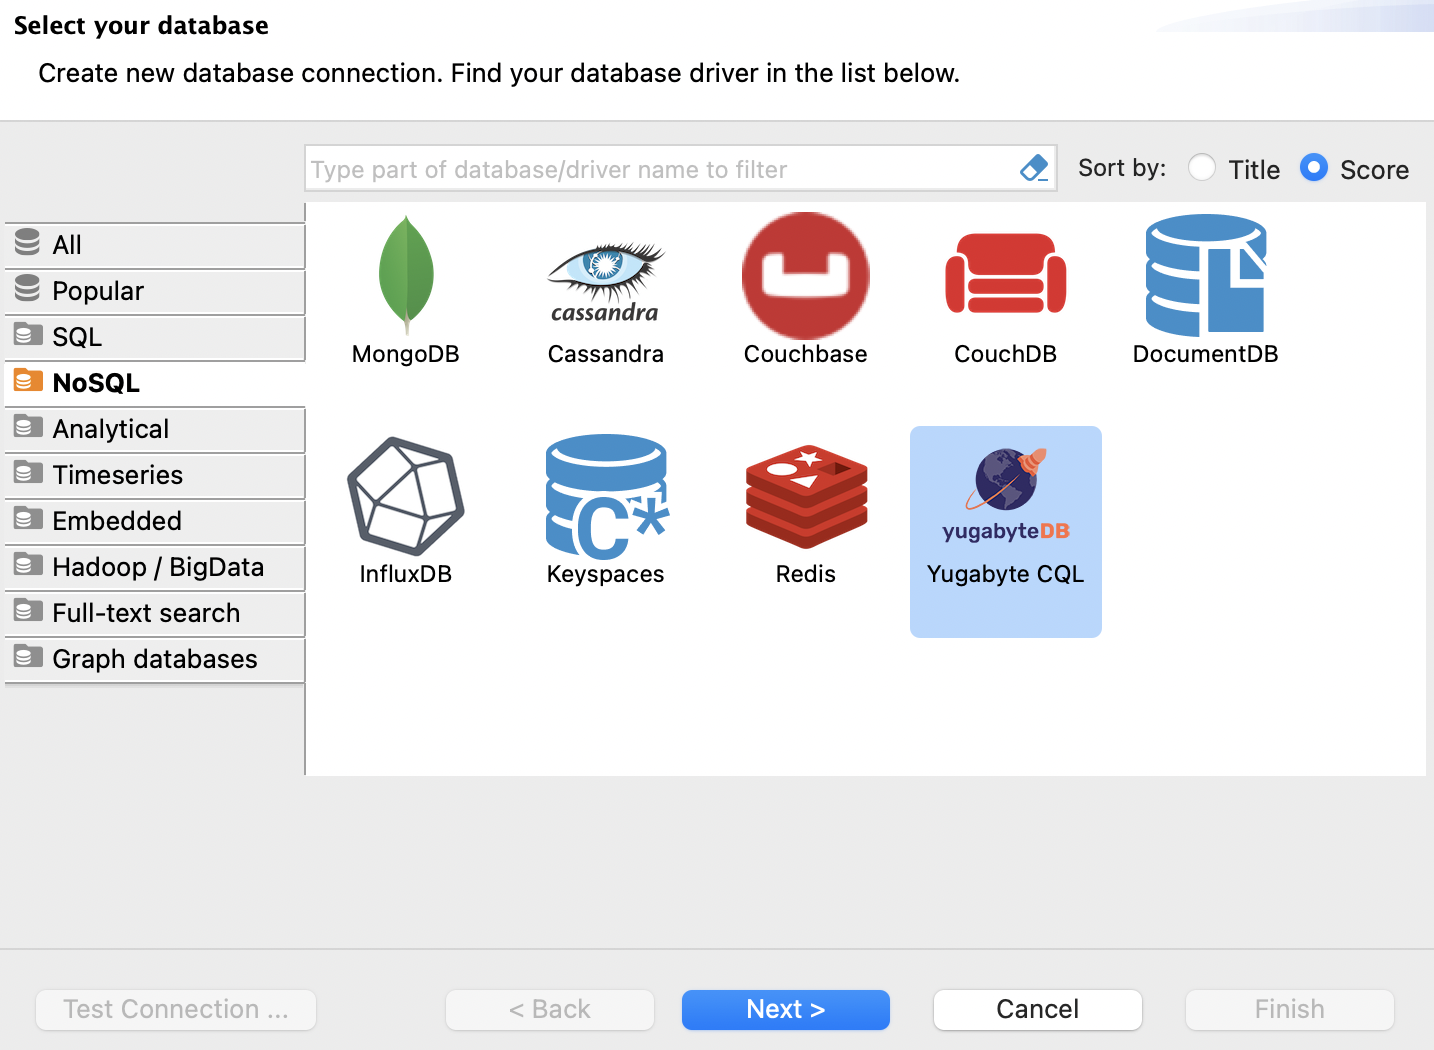Image resolution: width=1434 pixels, height=1050 pixels.
Task: Select the MongoDB database driver
Action: (x=405, y=290)
